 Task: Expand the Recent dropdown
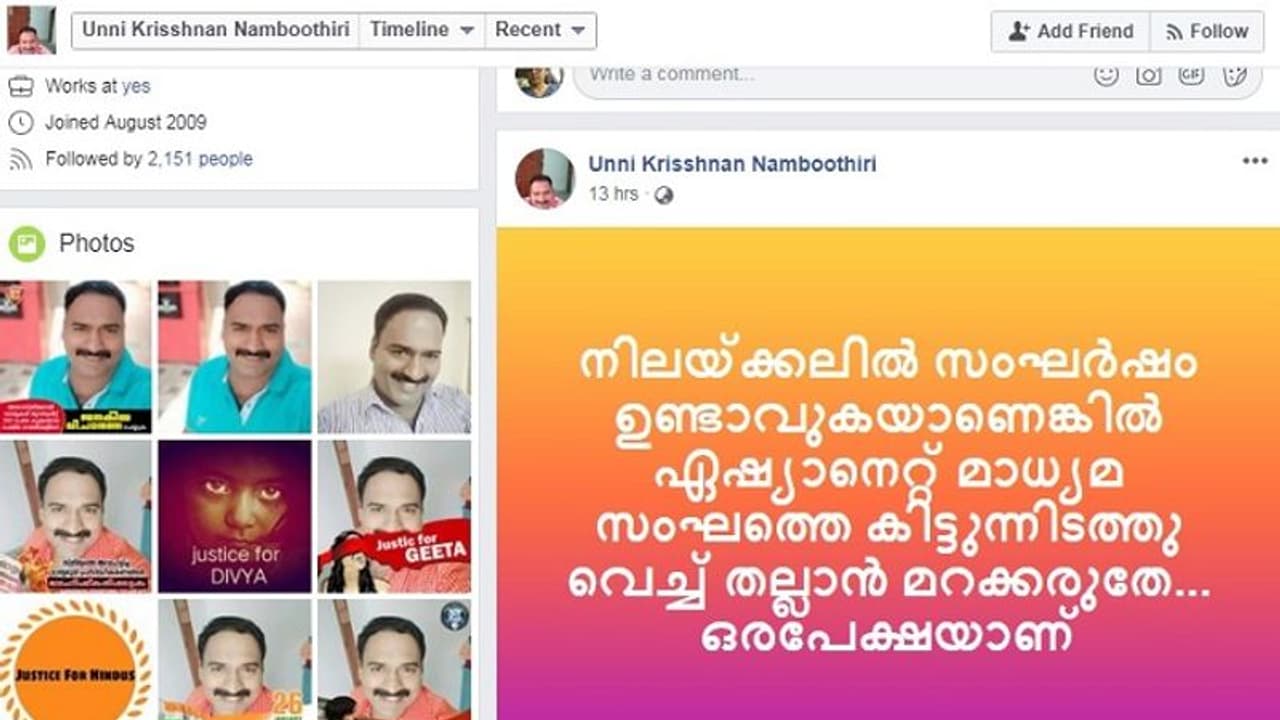pyautogui.click(x=540, y=30)
